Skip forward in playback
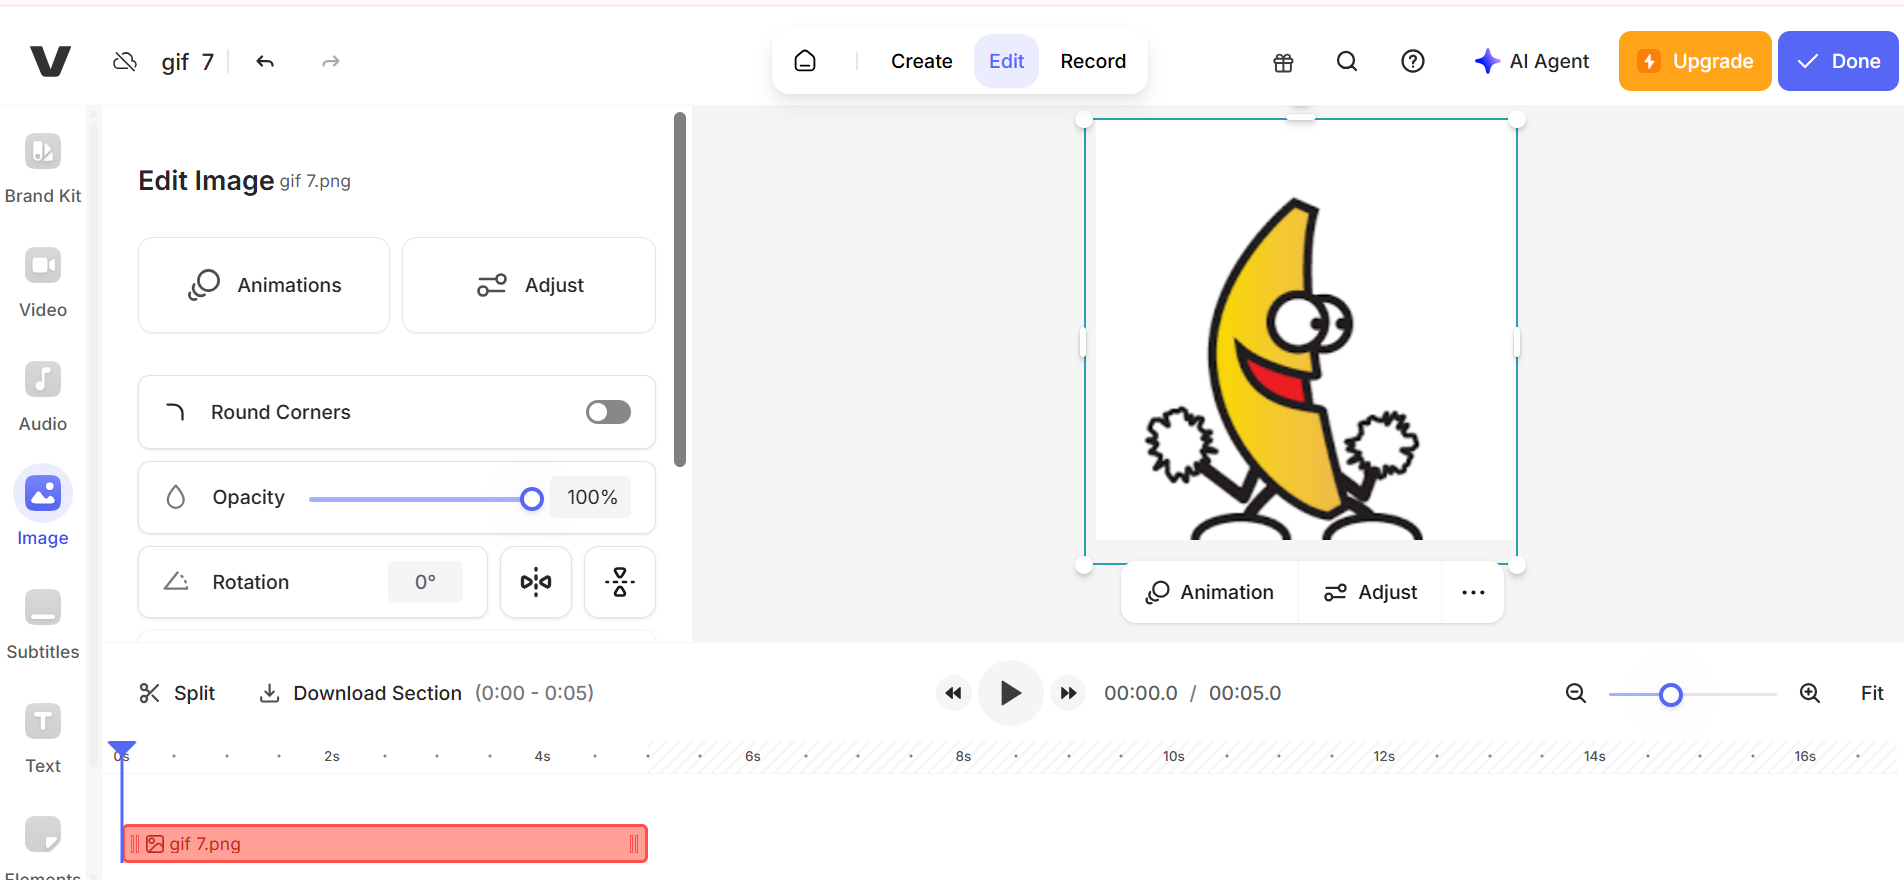 click(x=1068, y=693)
